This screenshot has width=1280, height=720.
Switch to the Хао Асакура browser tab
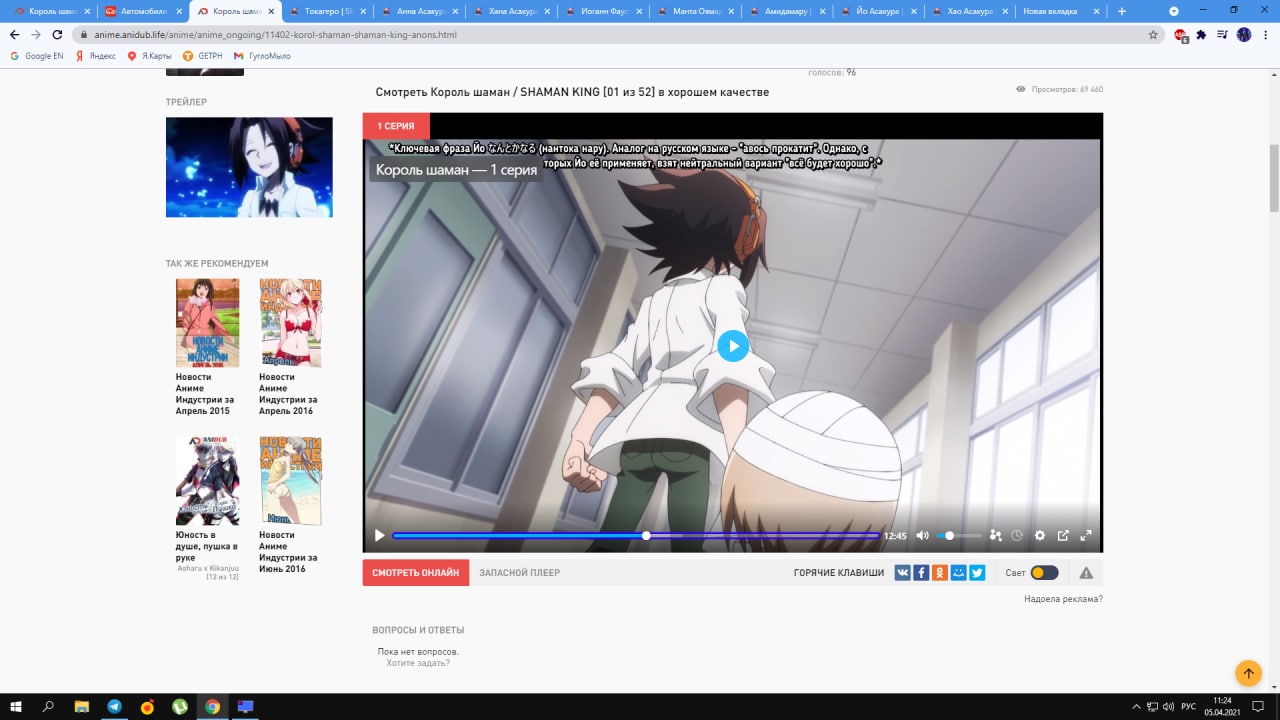[968, 11]
